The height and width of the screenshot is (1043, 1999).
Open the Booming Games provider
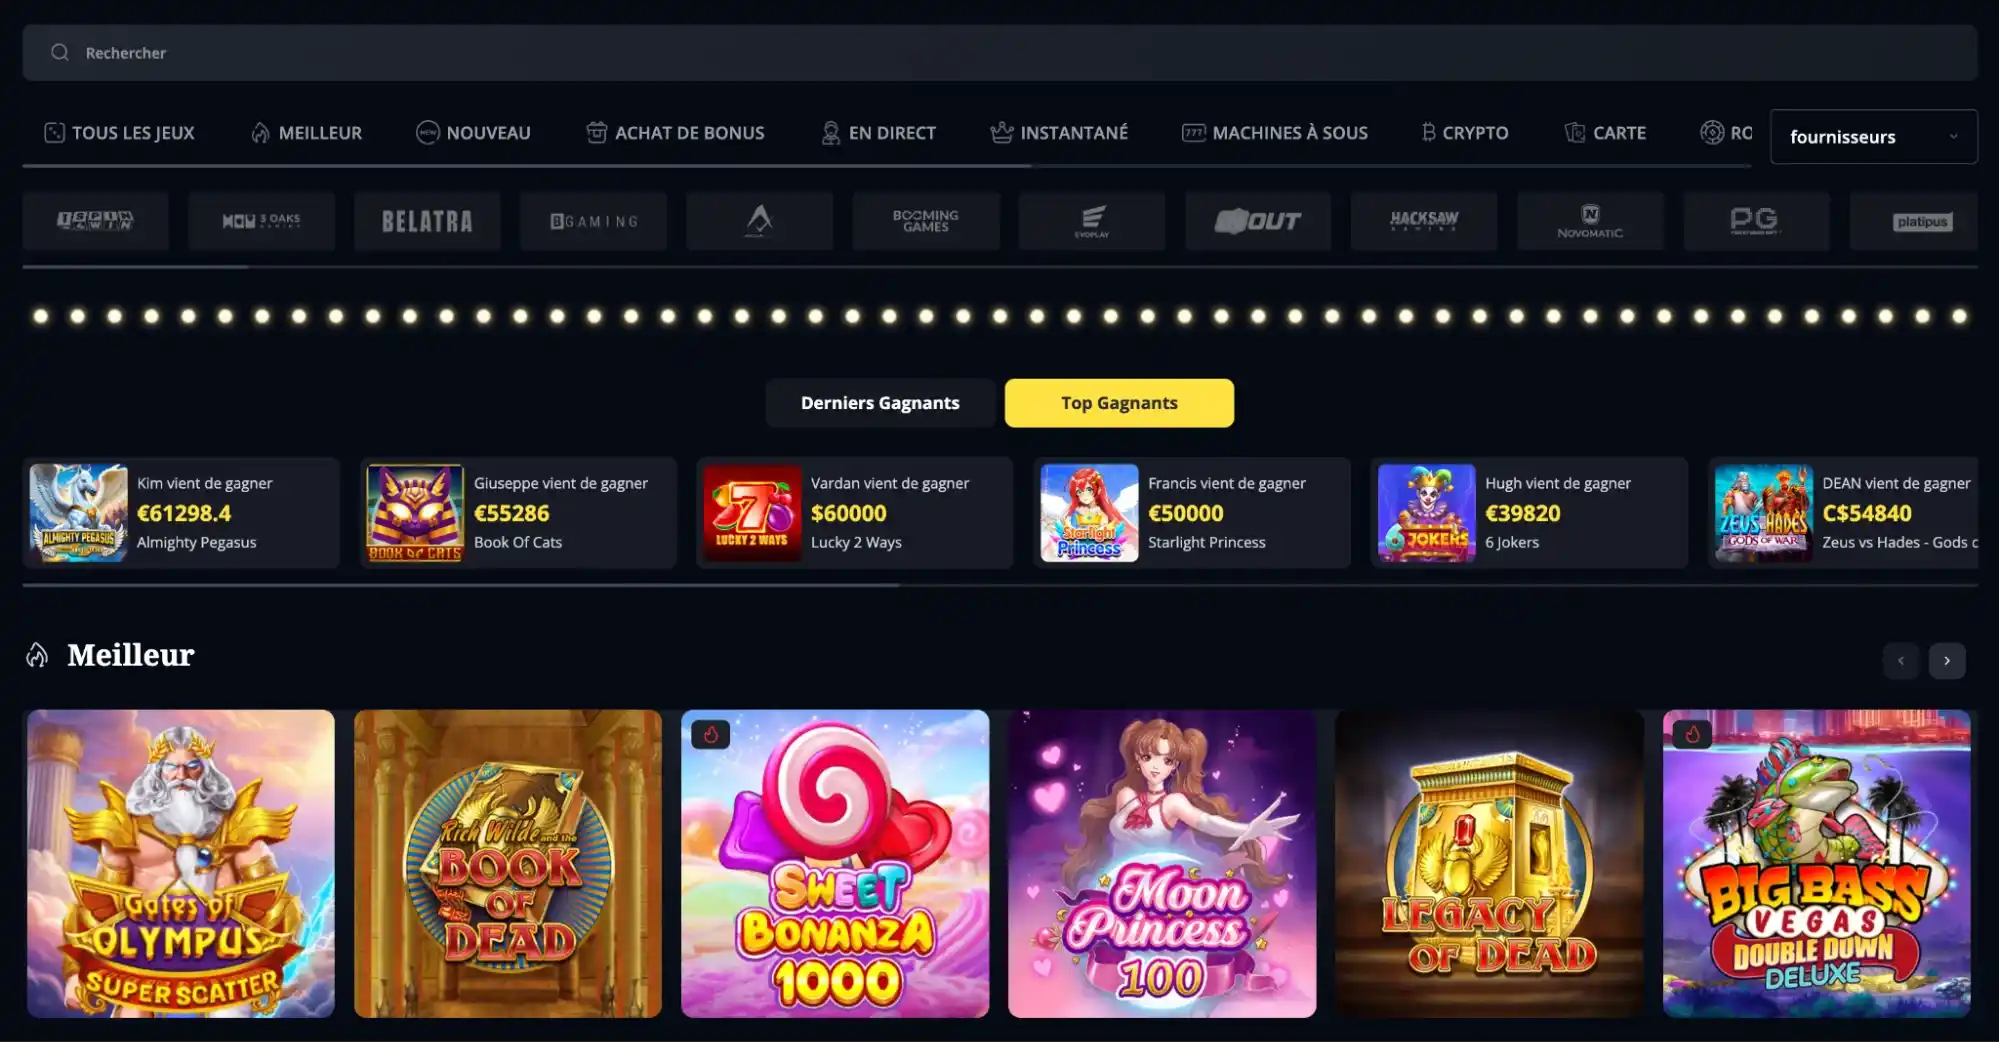925,221
